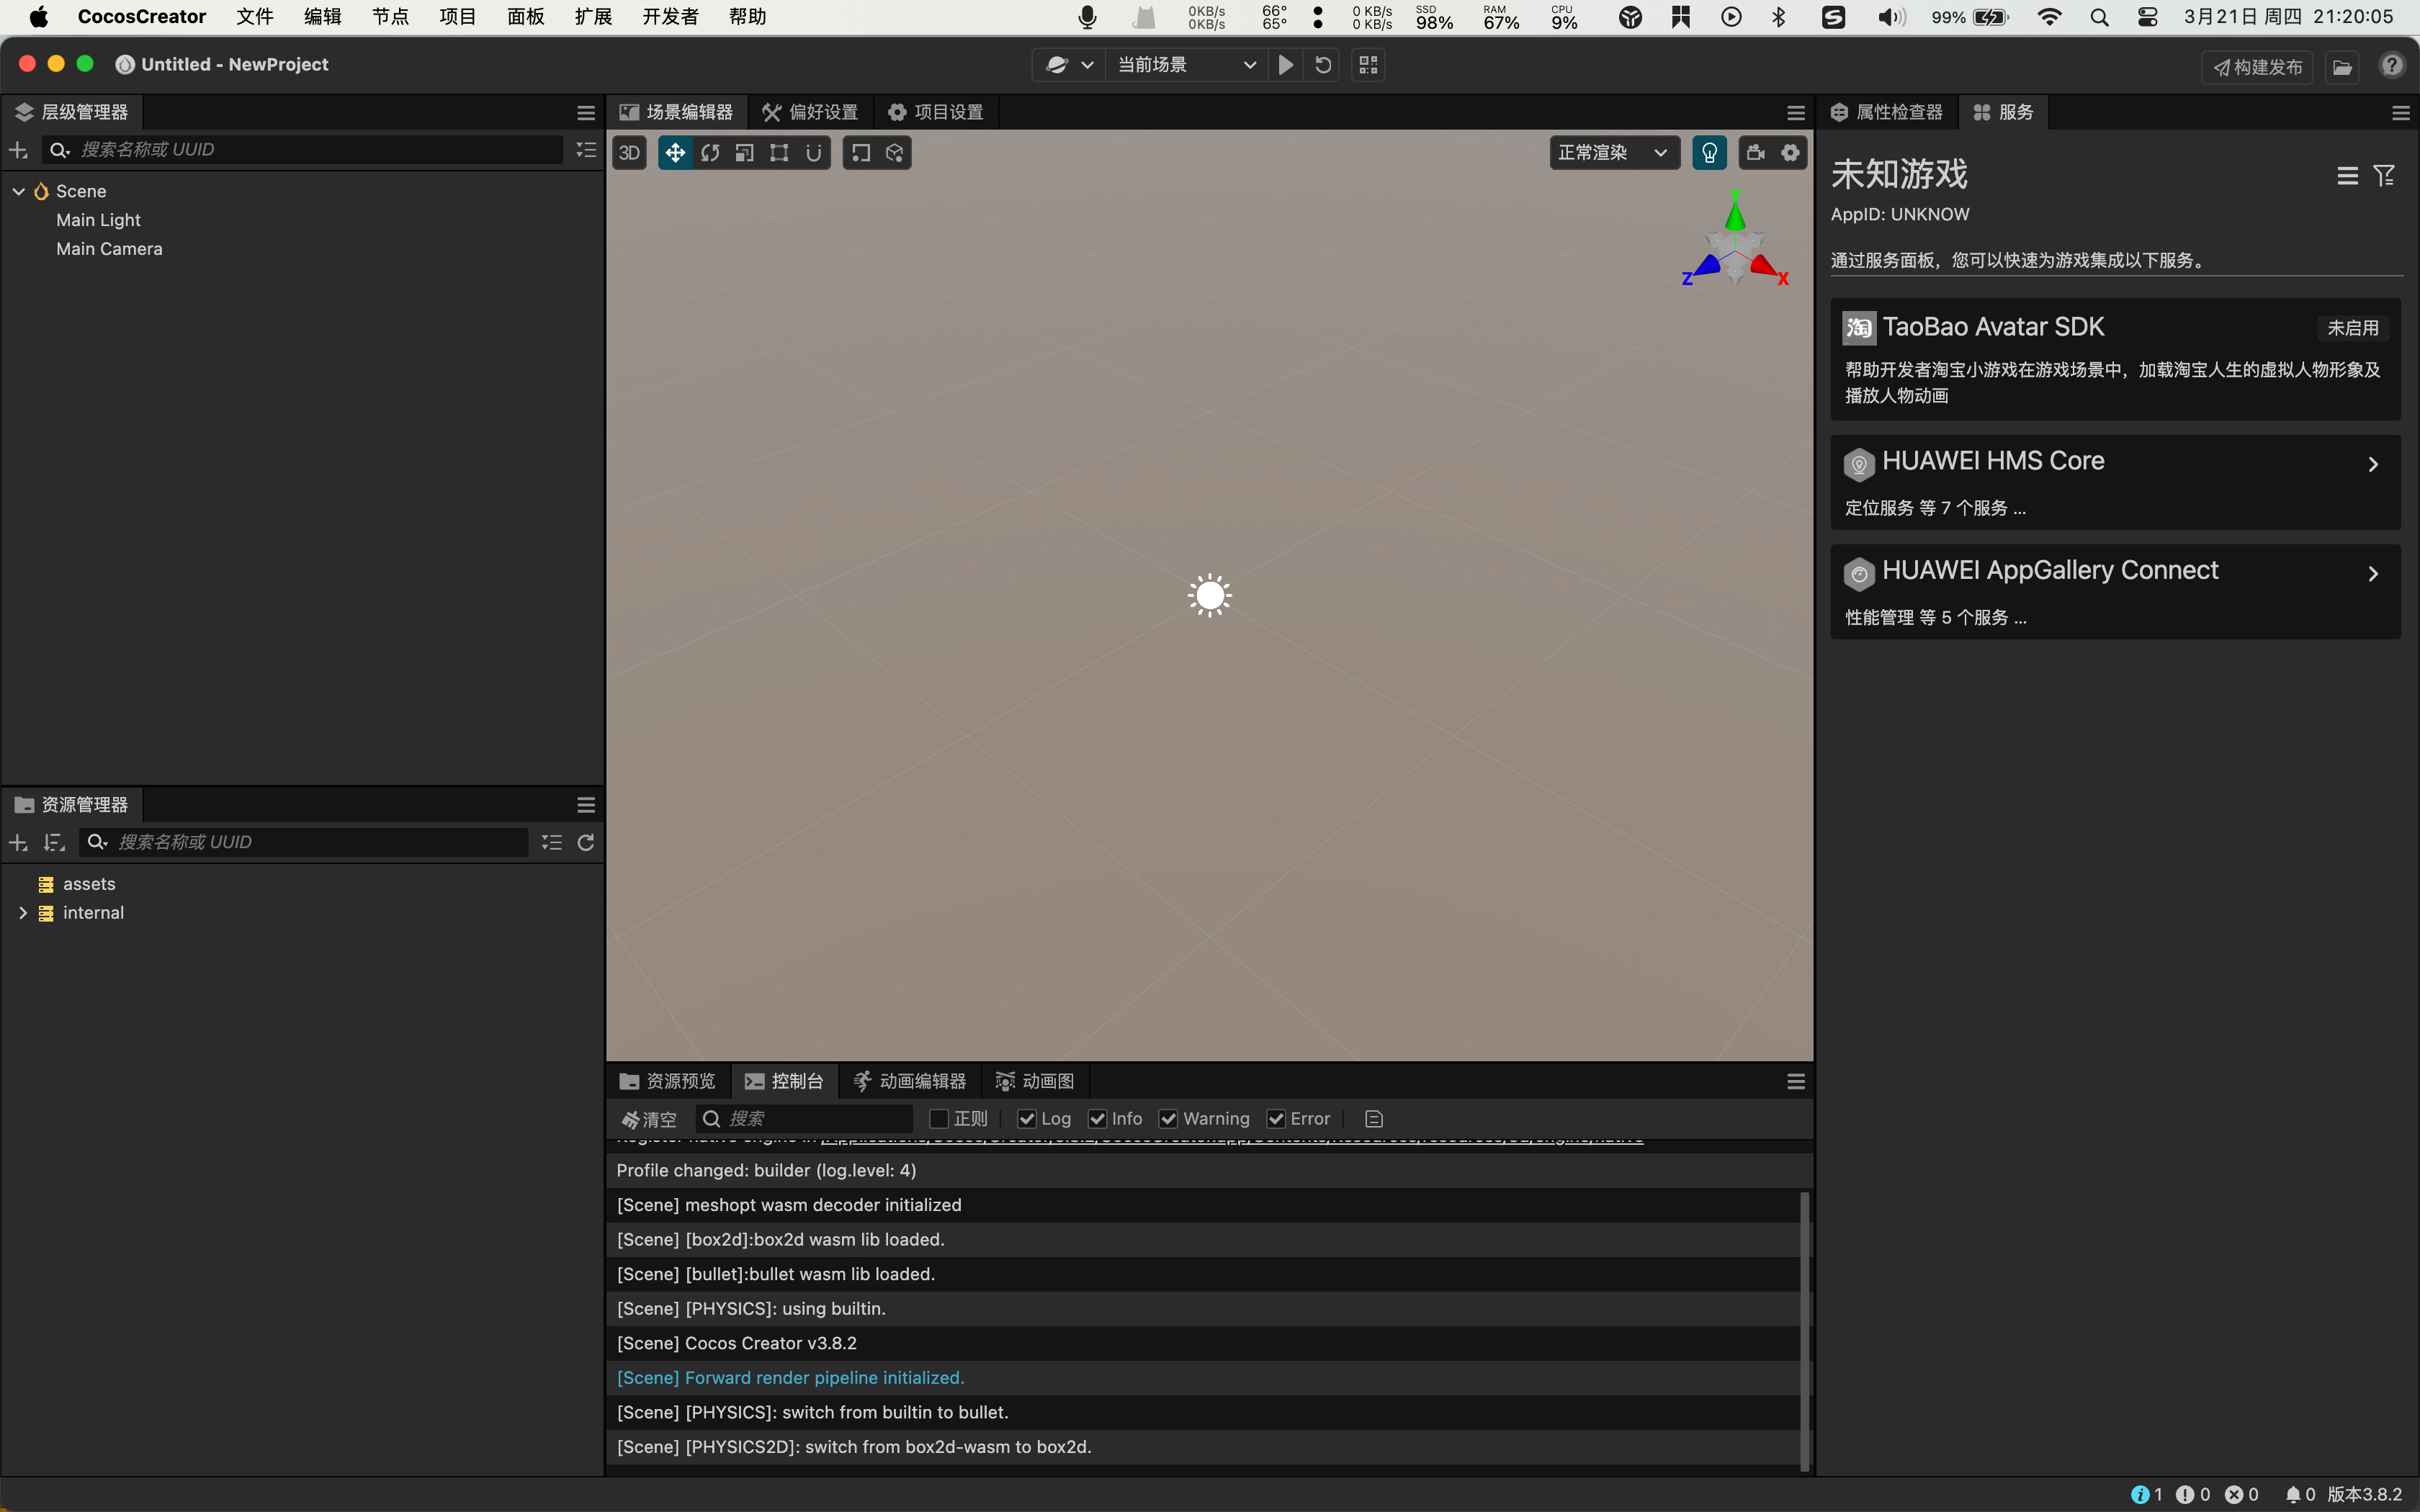Toggle 3D view mode button
Screen dimensions: 2420x1512
(x=629, y=153)
